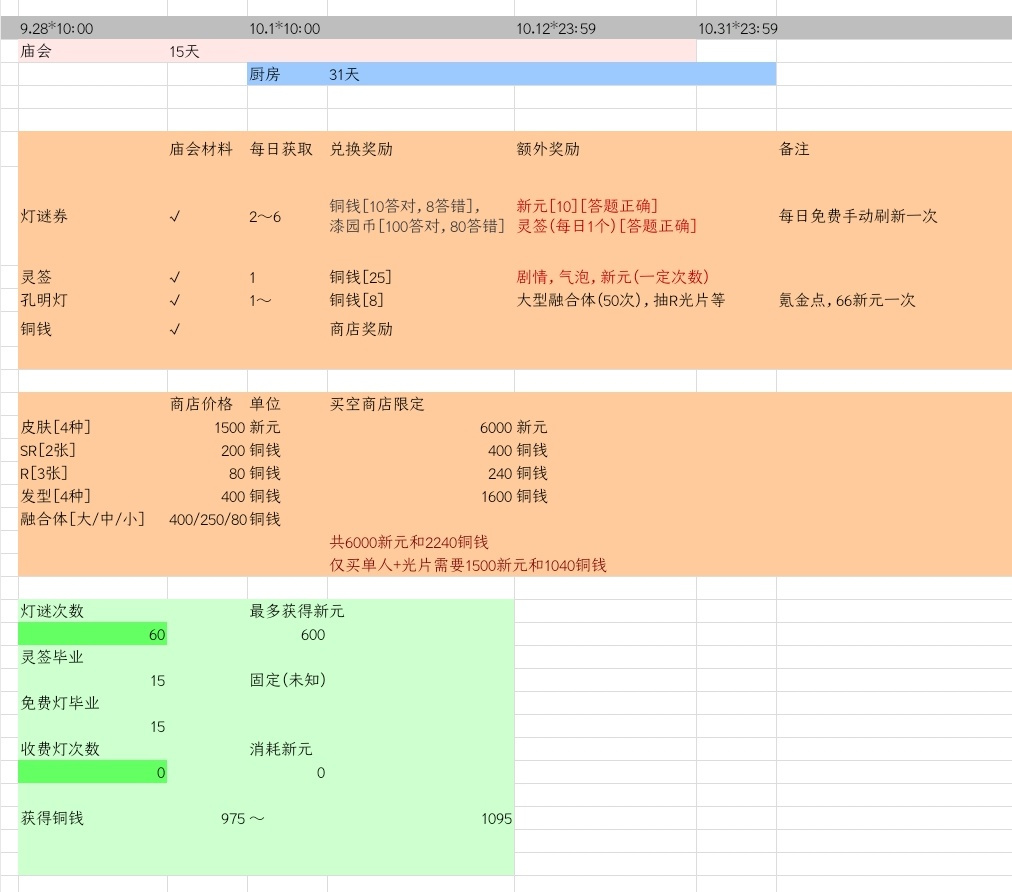The width and height of the screenshot is (1012, 892).
Task: Click the 免费灯毕业 label
Action: [60, 703]
